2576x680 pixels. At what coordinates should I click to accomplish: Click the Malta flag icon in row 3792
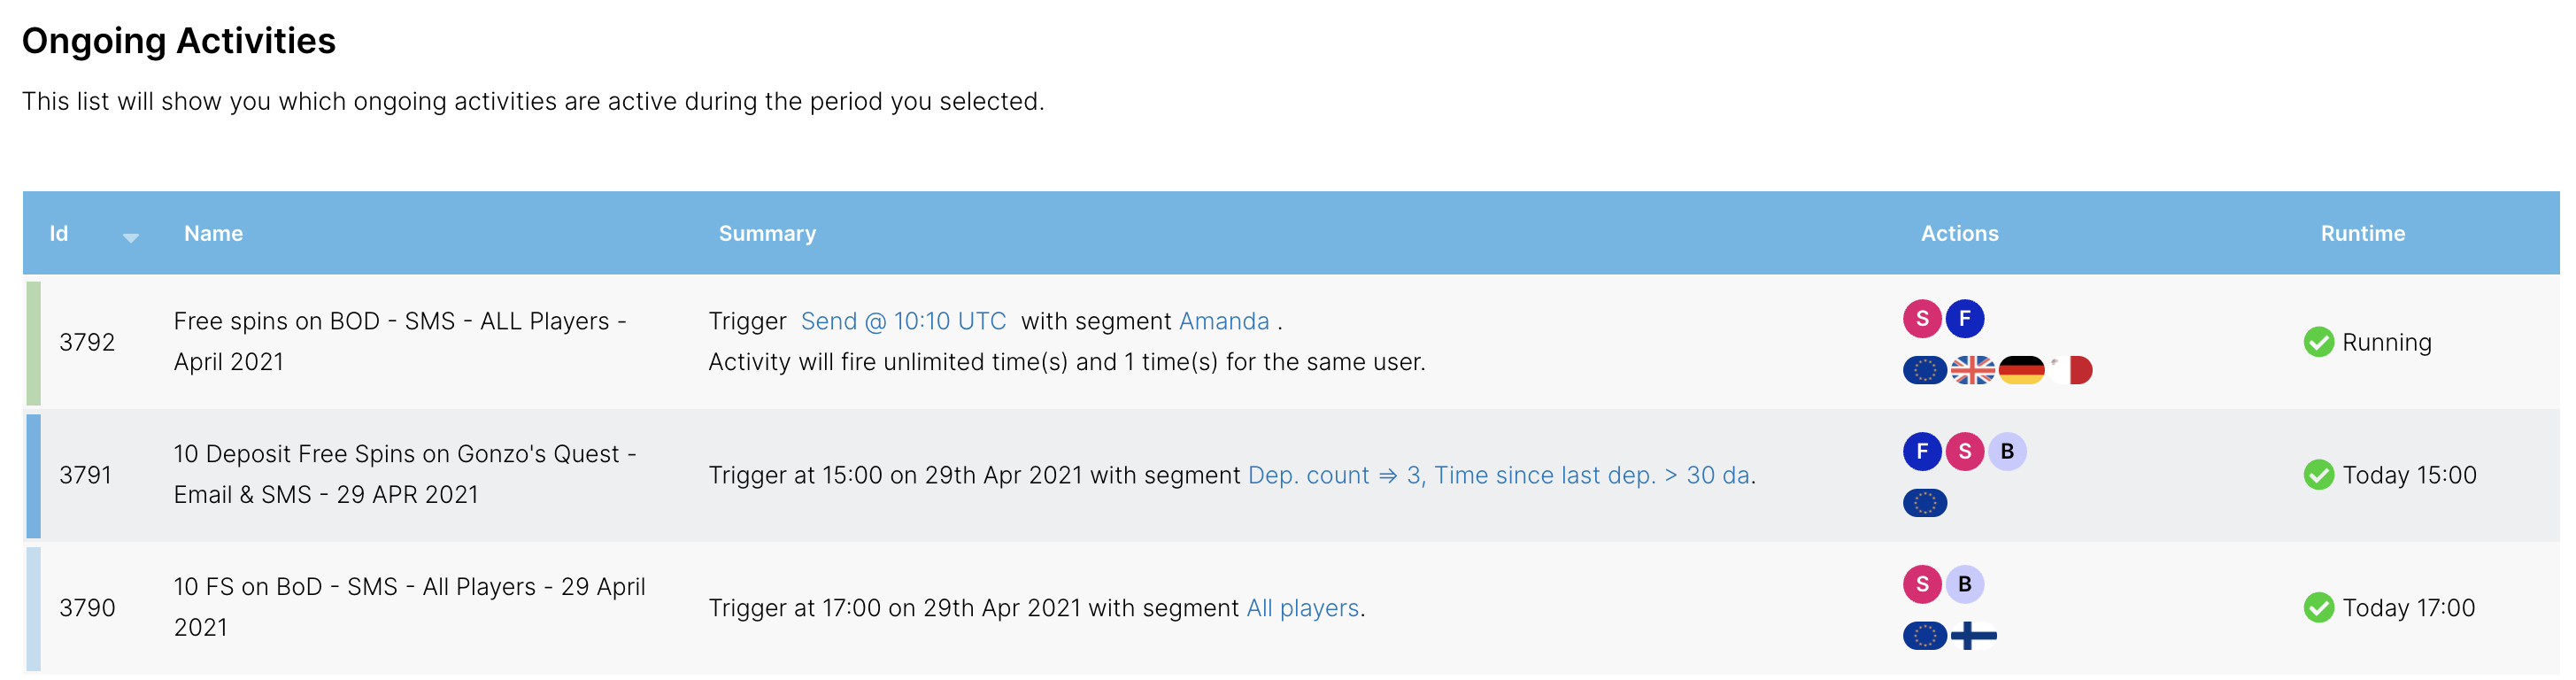tap(2070, 370)
